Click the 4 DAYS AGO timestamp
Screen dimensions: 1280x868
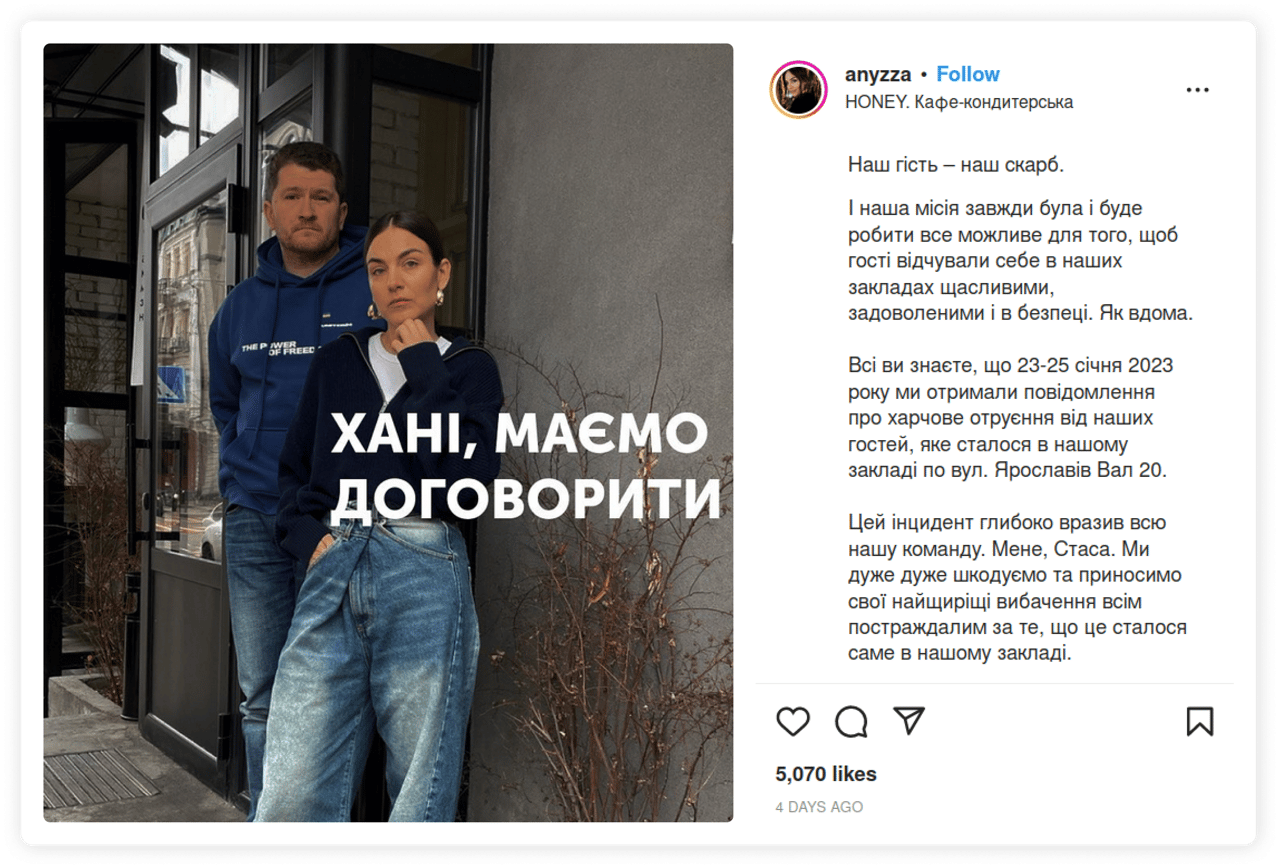point(819,807)
